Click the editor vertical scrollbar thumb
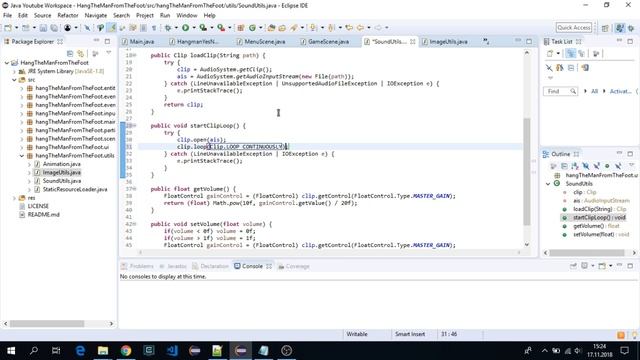The height and width of the screenshot is (360, 640). pos(527,171)
